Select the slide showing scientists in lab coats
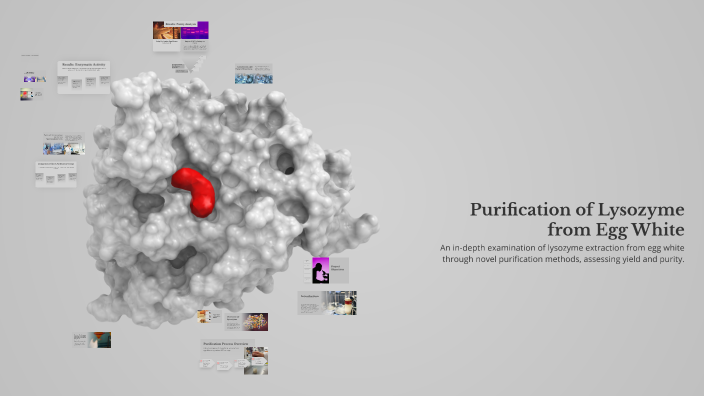Screen dimensions: 704x396 [x=64, y=144]
